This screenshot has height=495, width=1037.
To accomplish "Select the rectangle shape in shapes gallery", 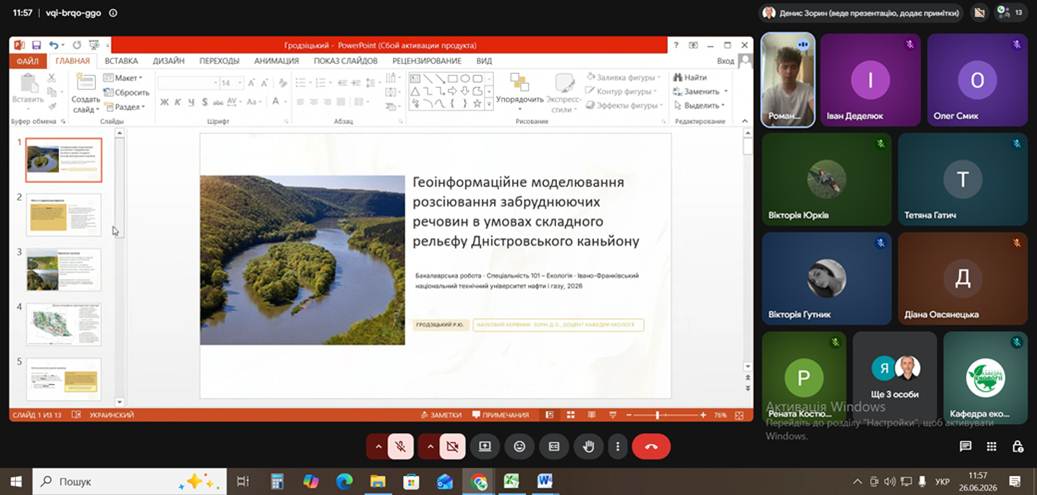I will (452, 78).
